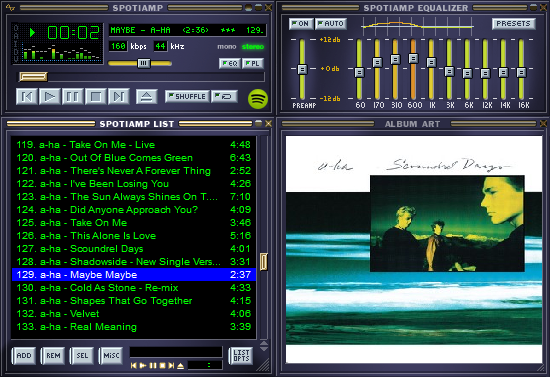Click the 1K band slider knob
The image size is (550, 377).
point(431,62)
